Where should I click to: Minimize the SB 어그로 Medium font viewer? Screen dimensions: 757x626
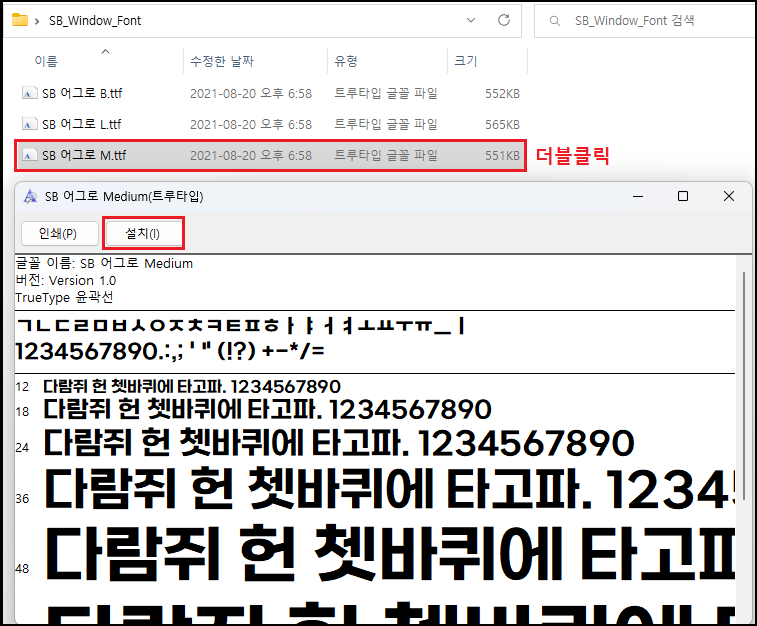point(638,196)
